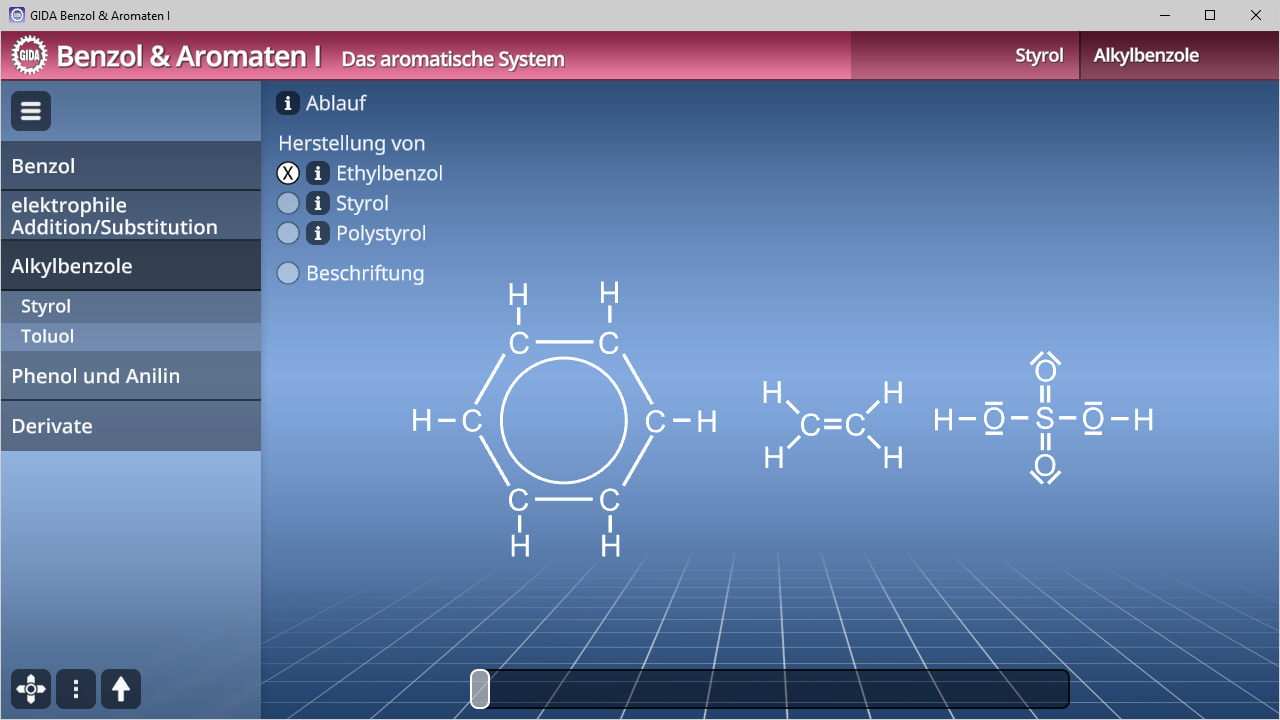Expand the Derivate chapter
This screenshot has width=1280, height=720.
131,426
